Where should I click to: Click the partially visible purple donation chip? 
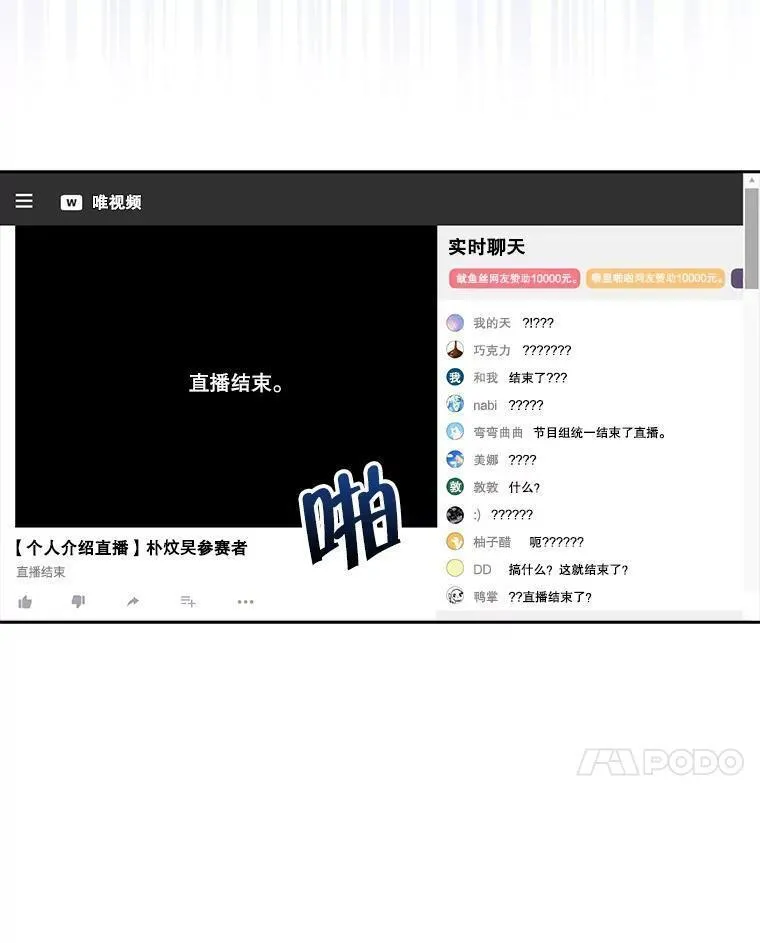737,278
